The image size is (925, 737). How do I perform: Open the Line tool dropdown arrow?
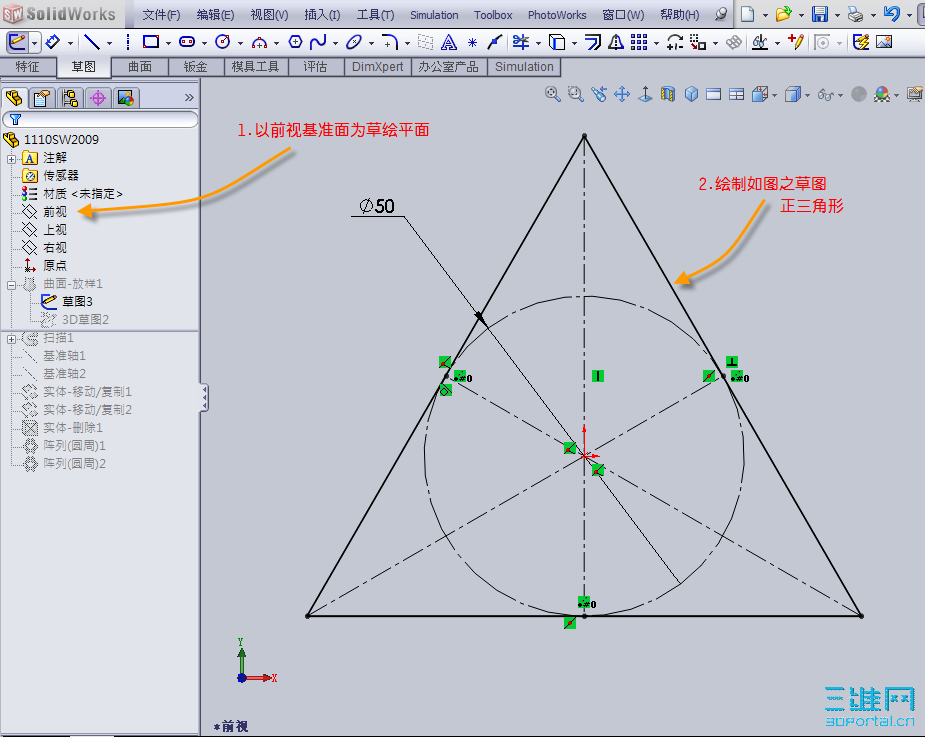[109, 43]
